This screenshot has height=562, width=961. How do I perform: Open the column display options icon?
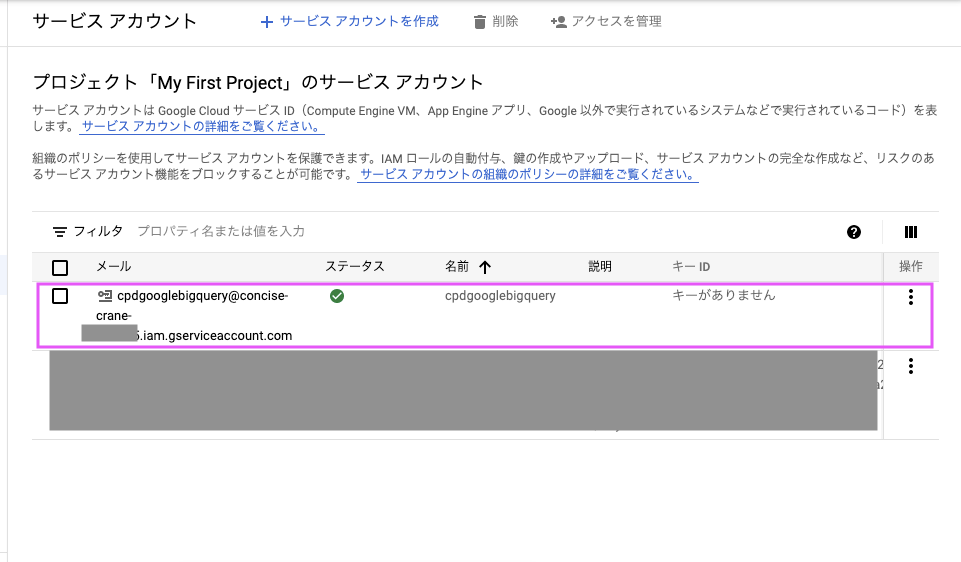click(911, 232)
